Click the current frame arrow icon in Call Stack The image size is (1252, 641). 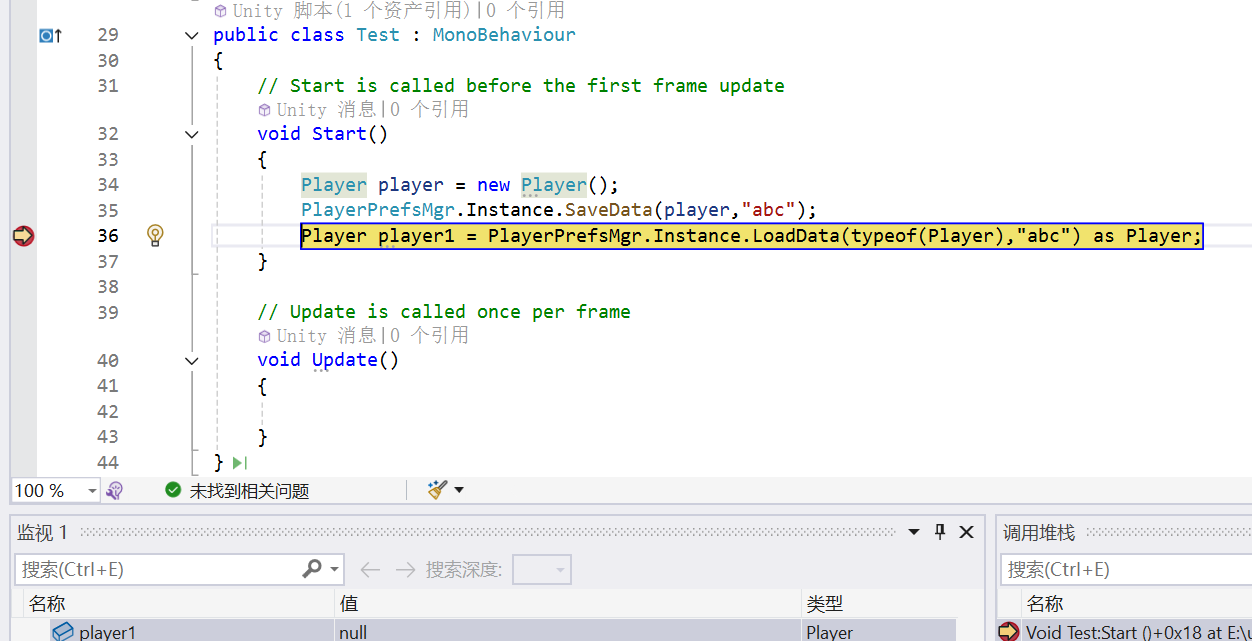(x=1008, y=632)
